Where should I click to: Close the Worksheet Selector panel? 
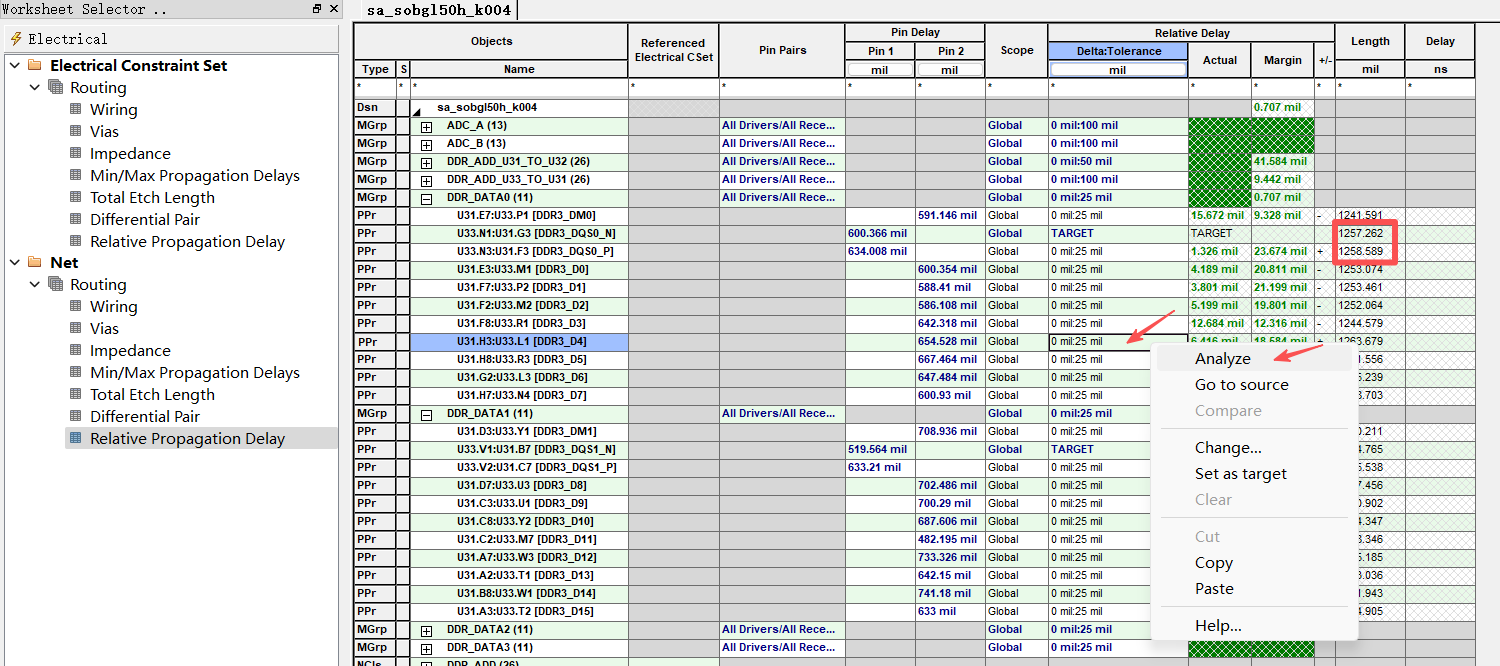333,9
